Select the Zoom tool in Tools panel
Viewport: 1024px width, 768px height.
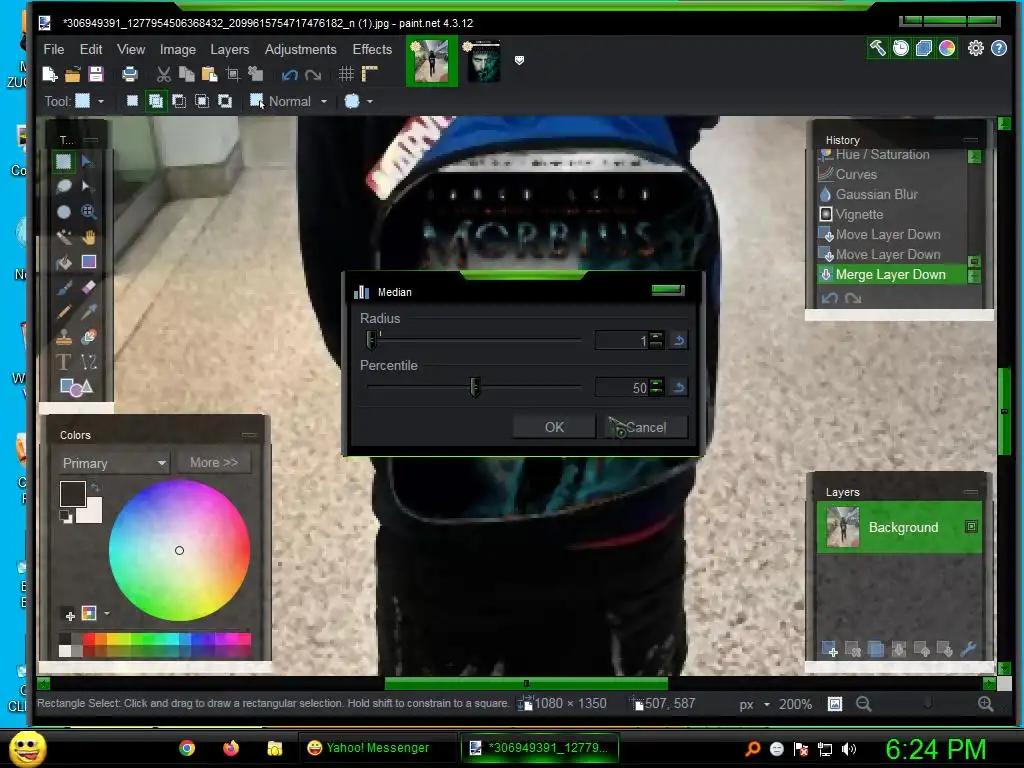click(88, 212)
